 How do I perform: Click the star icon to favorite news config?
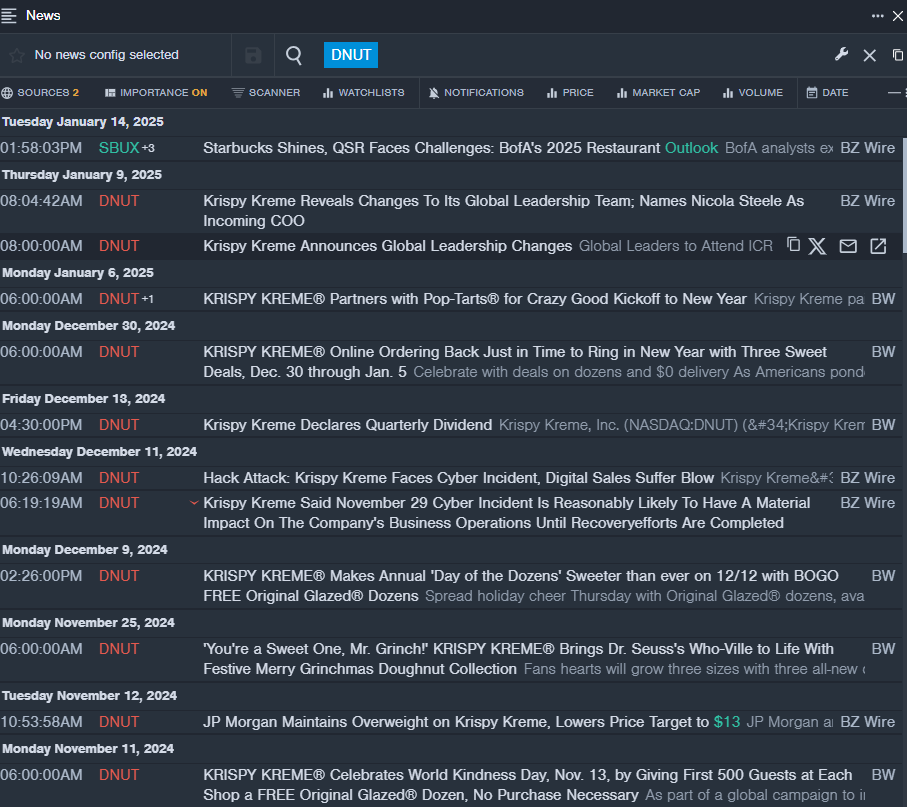(16, 55)
